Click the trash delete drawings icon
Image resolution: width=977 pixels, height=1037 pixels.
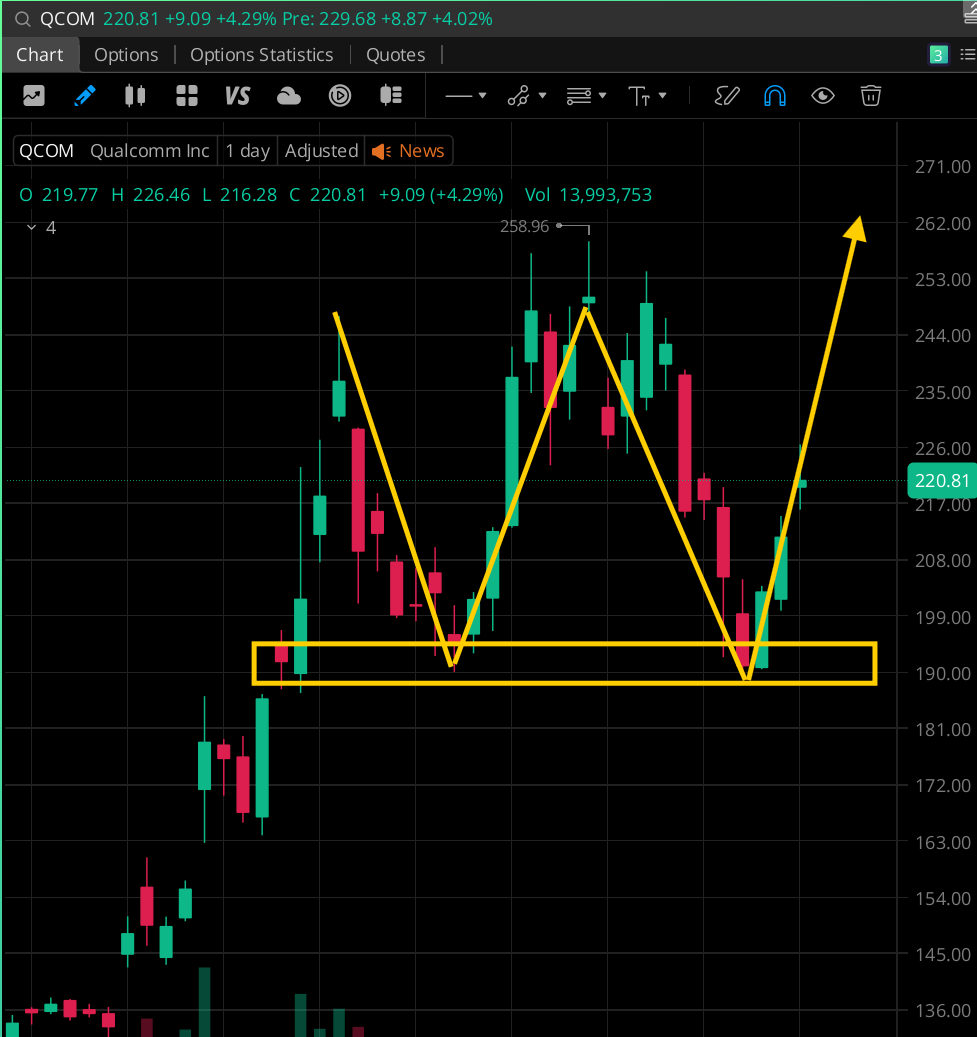tap(871, 96)
